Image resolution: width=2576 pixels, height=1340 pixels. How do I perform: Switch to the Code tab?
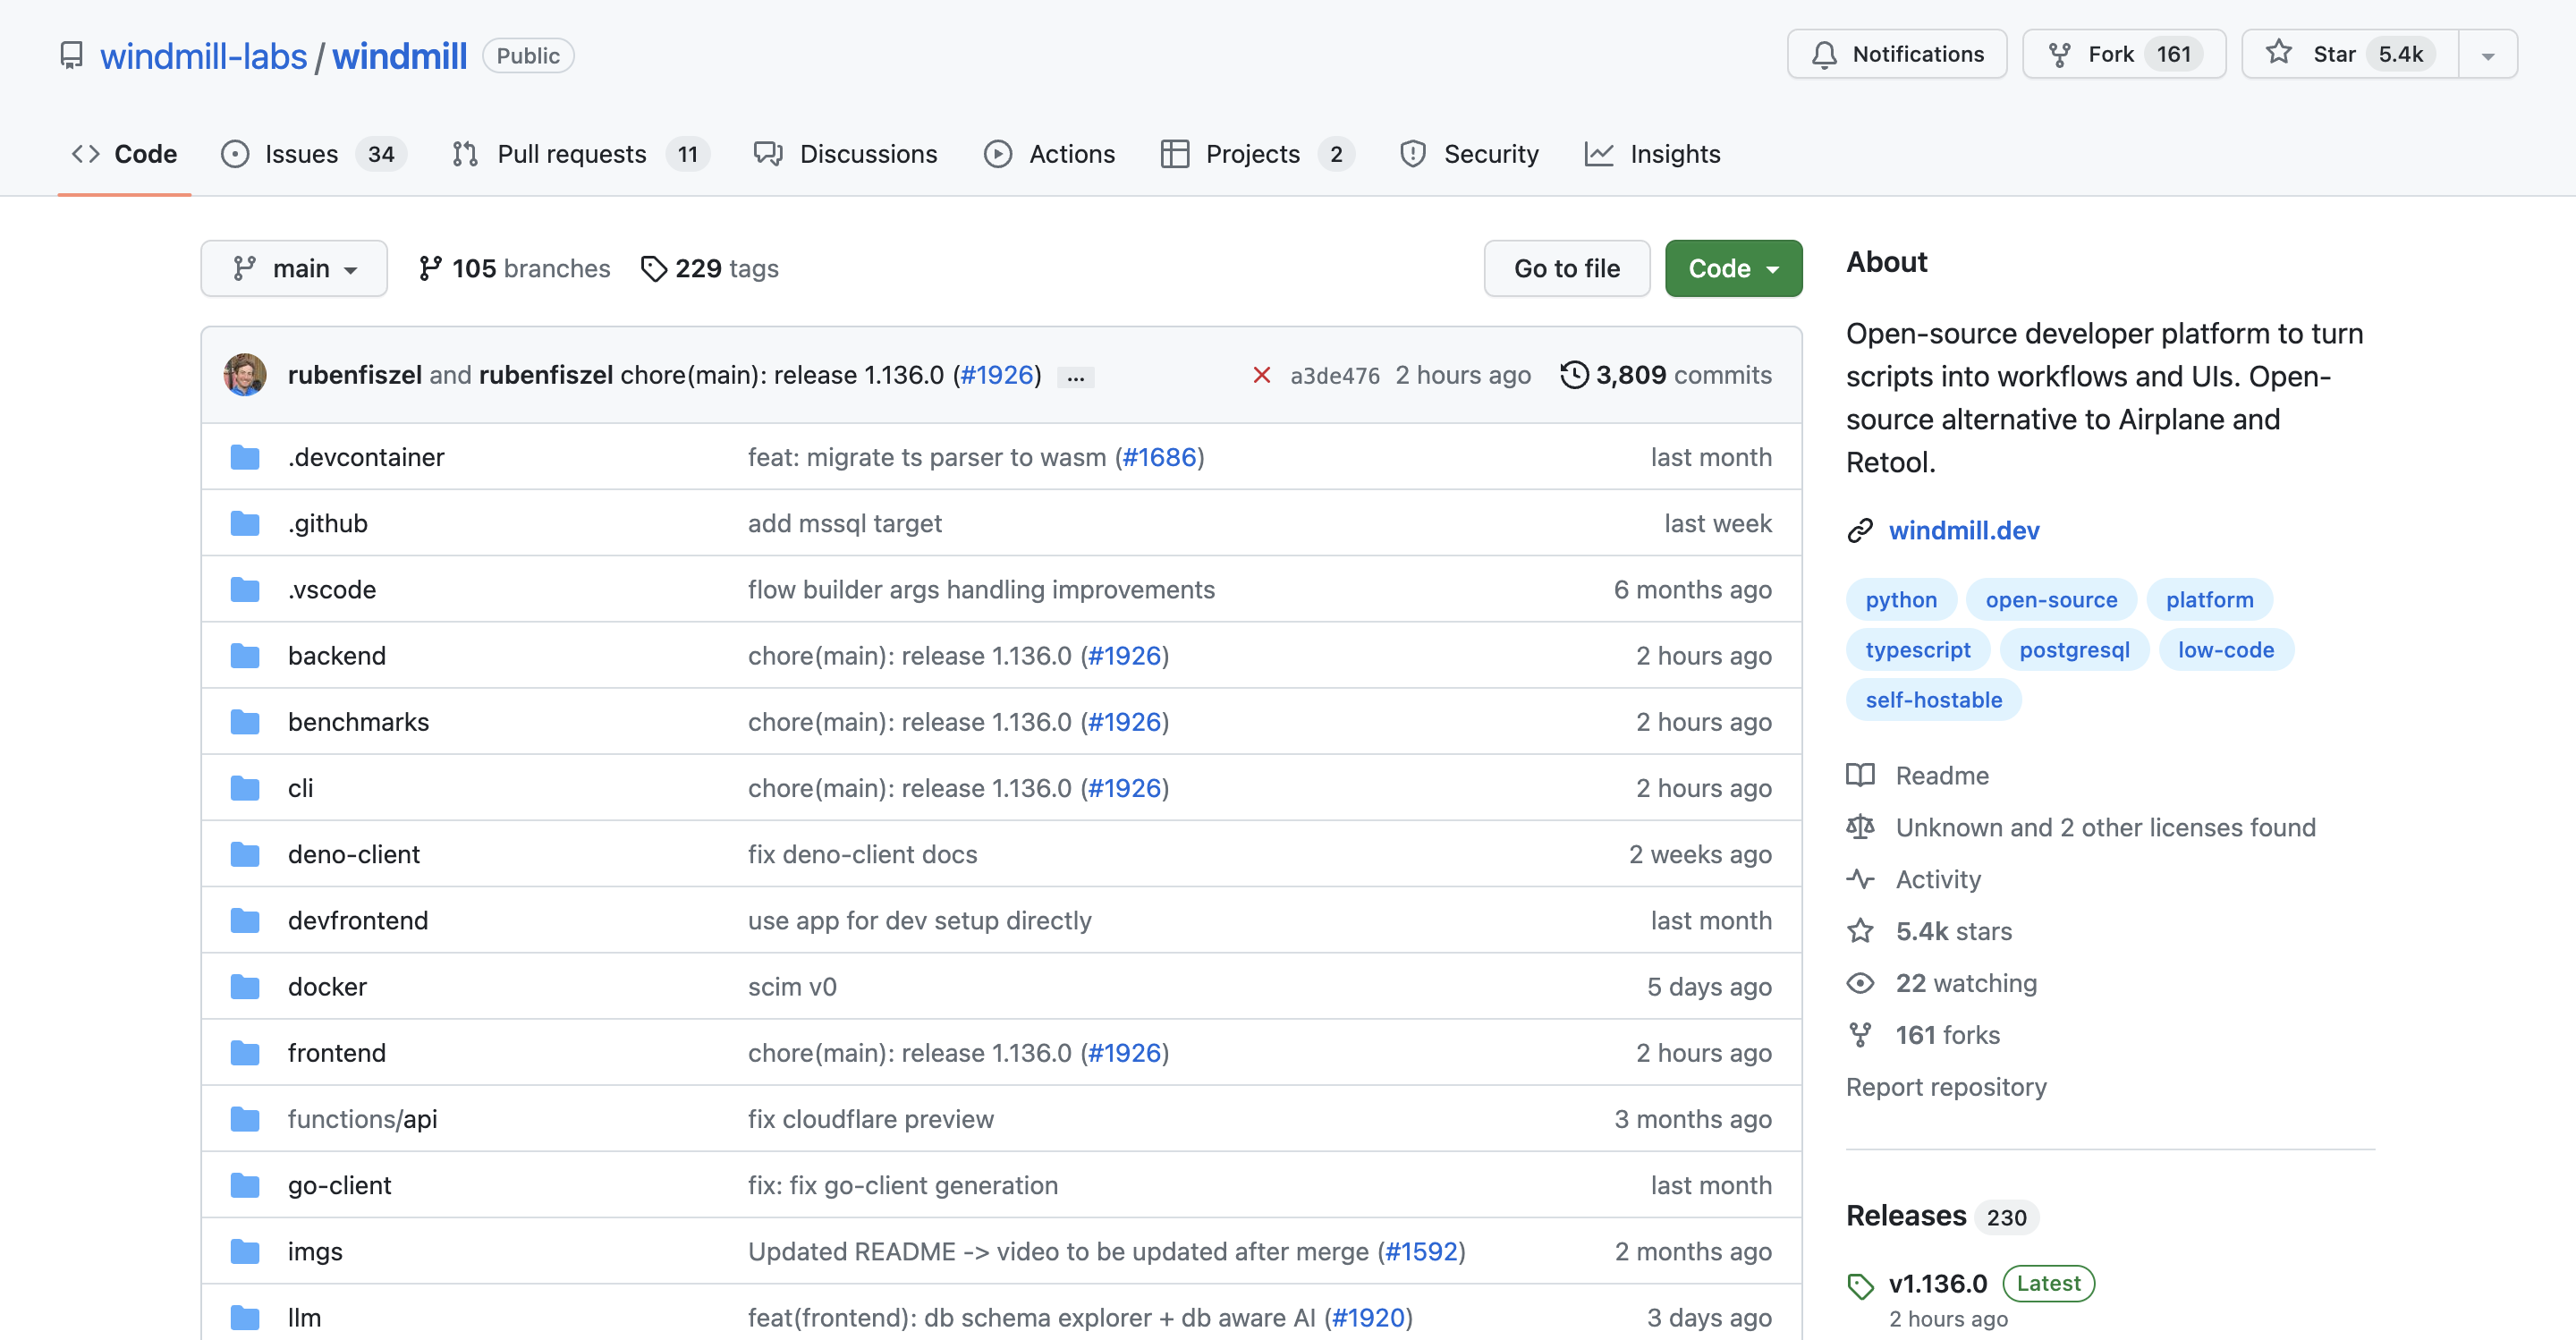pos(124,153)
